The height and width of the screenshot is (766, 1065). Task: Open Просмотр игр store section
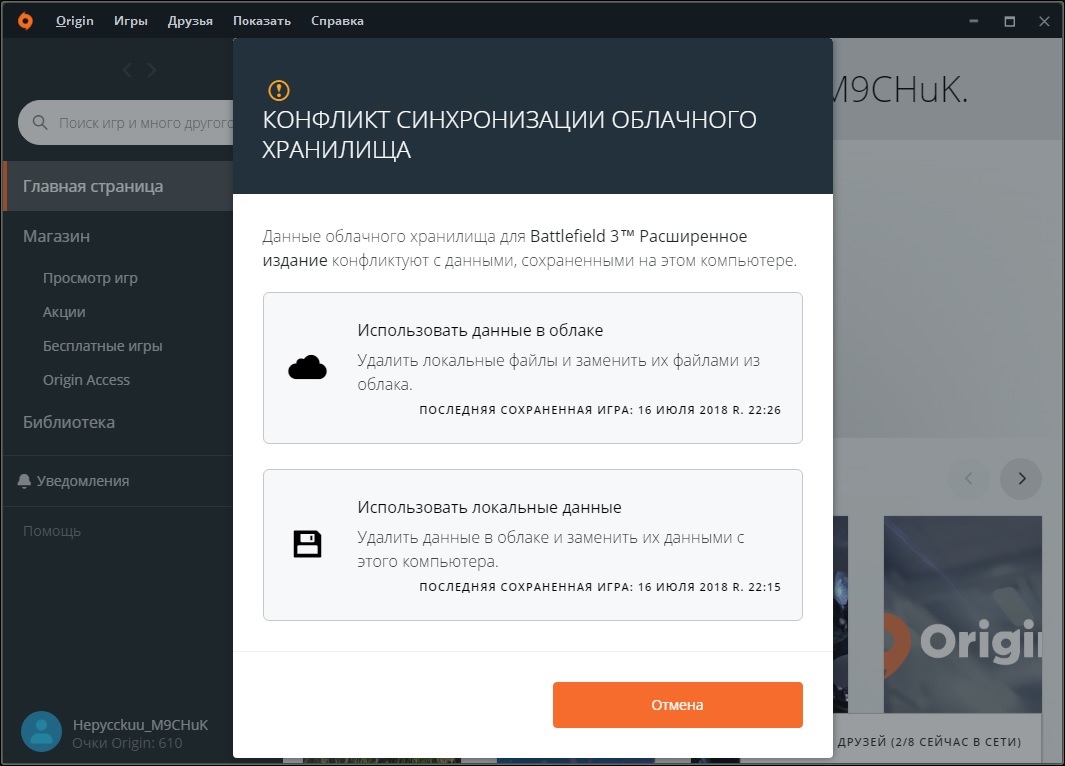90,278
